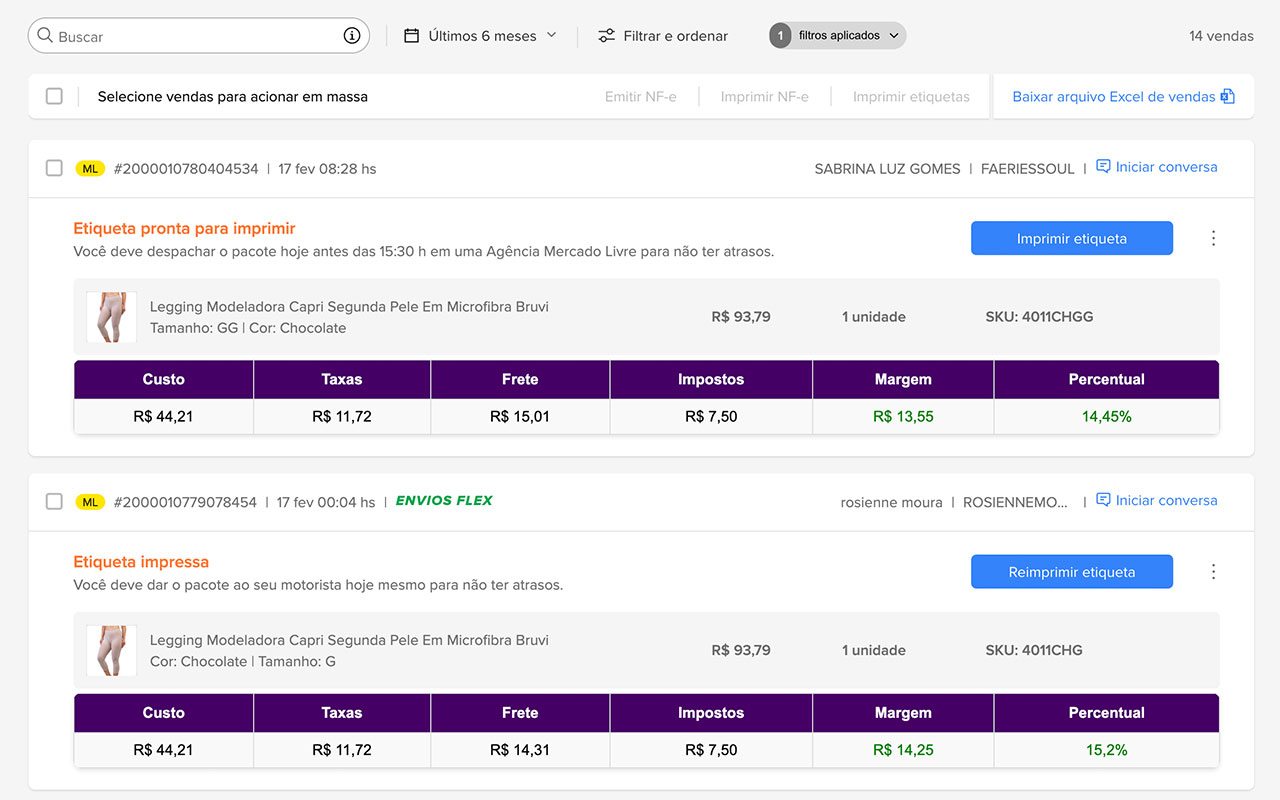Image resolution: width=1280 pixels, height=800 pixels.
Task: Click the Excel file download icon
Action: coord(1228,97)
